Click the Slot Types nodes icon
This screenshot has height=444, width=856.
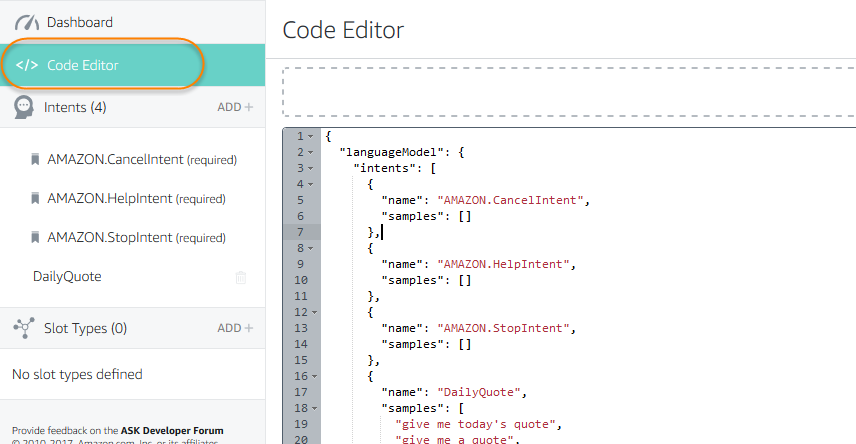click(24, 328)
